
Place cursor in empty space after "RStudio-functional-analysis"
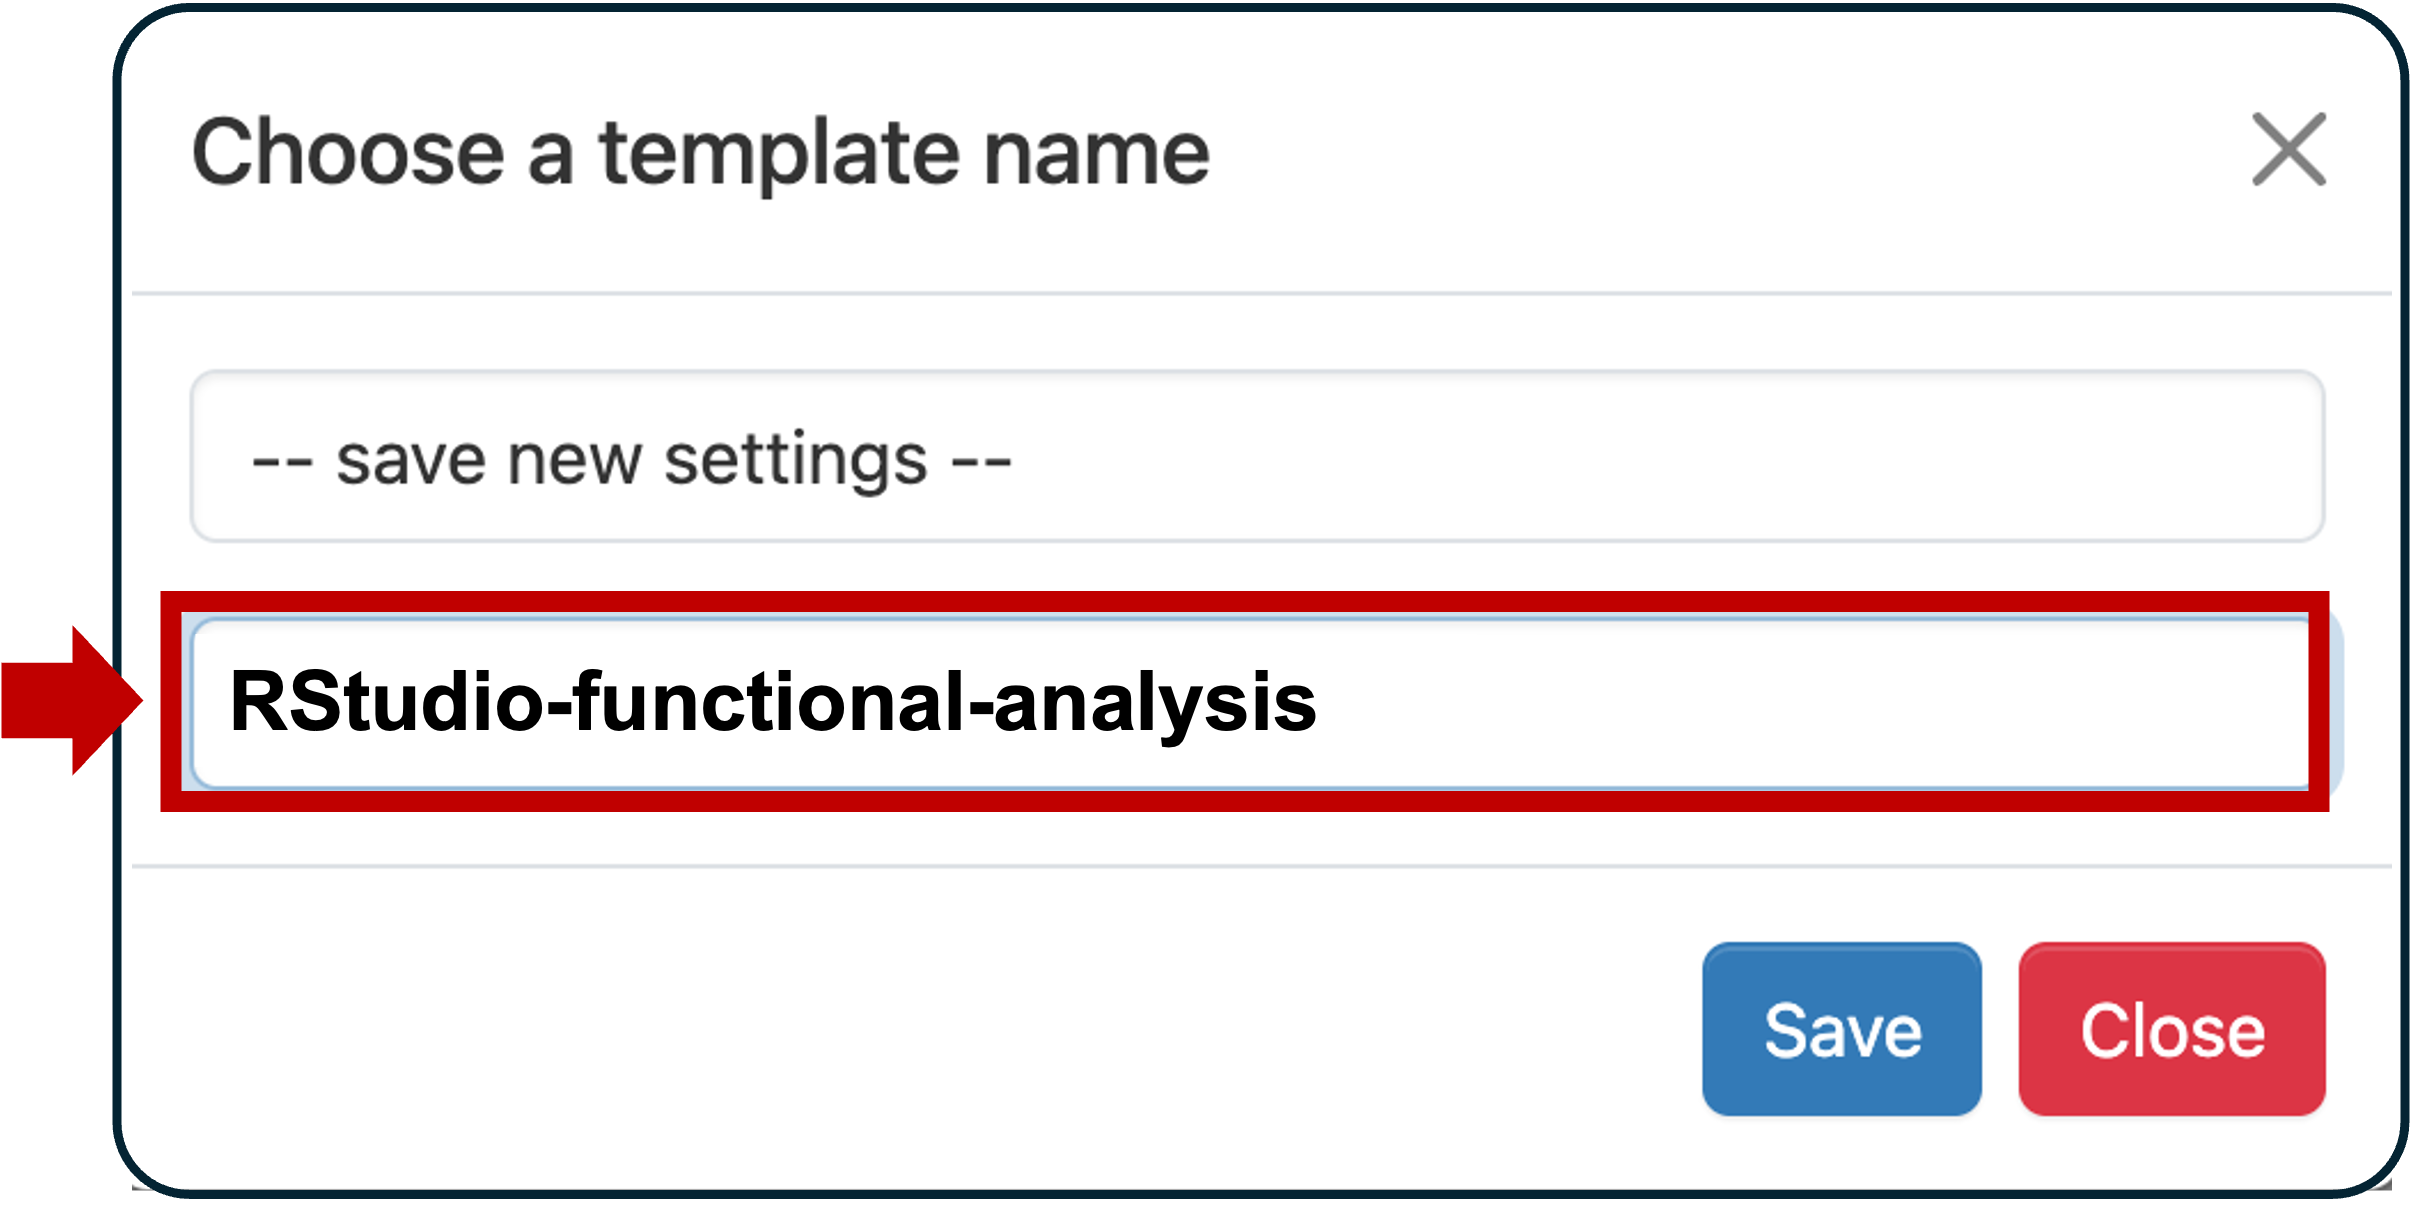point(1800,702)
